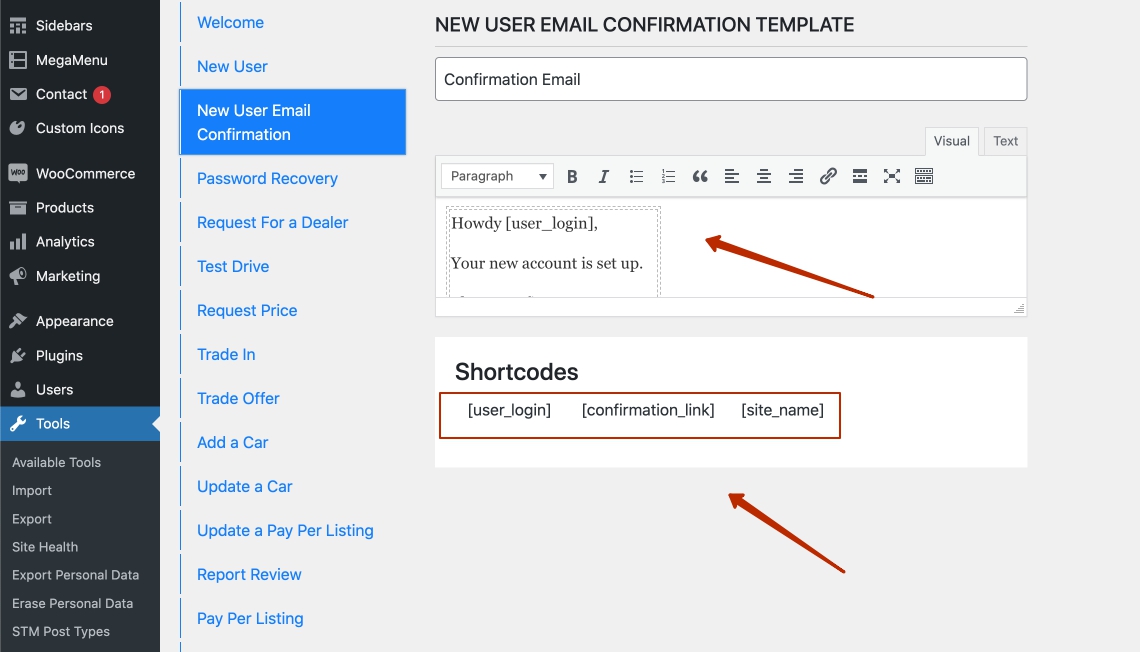Insert a numbered list
This screenshot has width=1140, height=652.
[x=668, y=177]
